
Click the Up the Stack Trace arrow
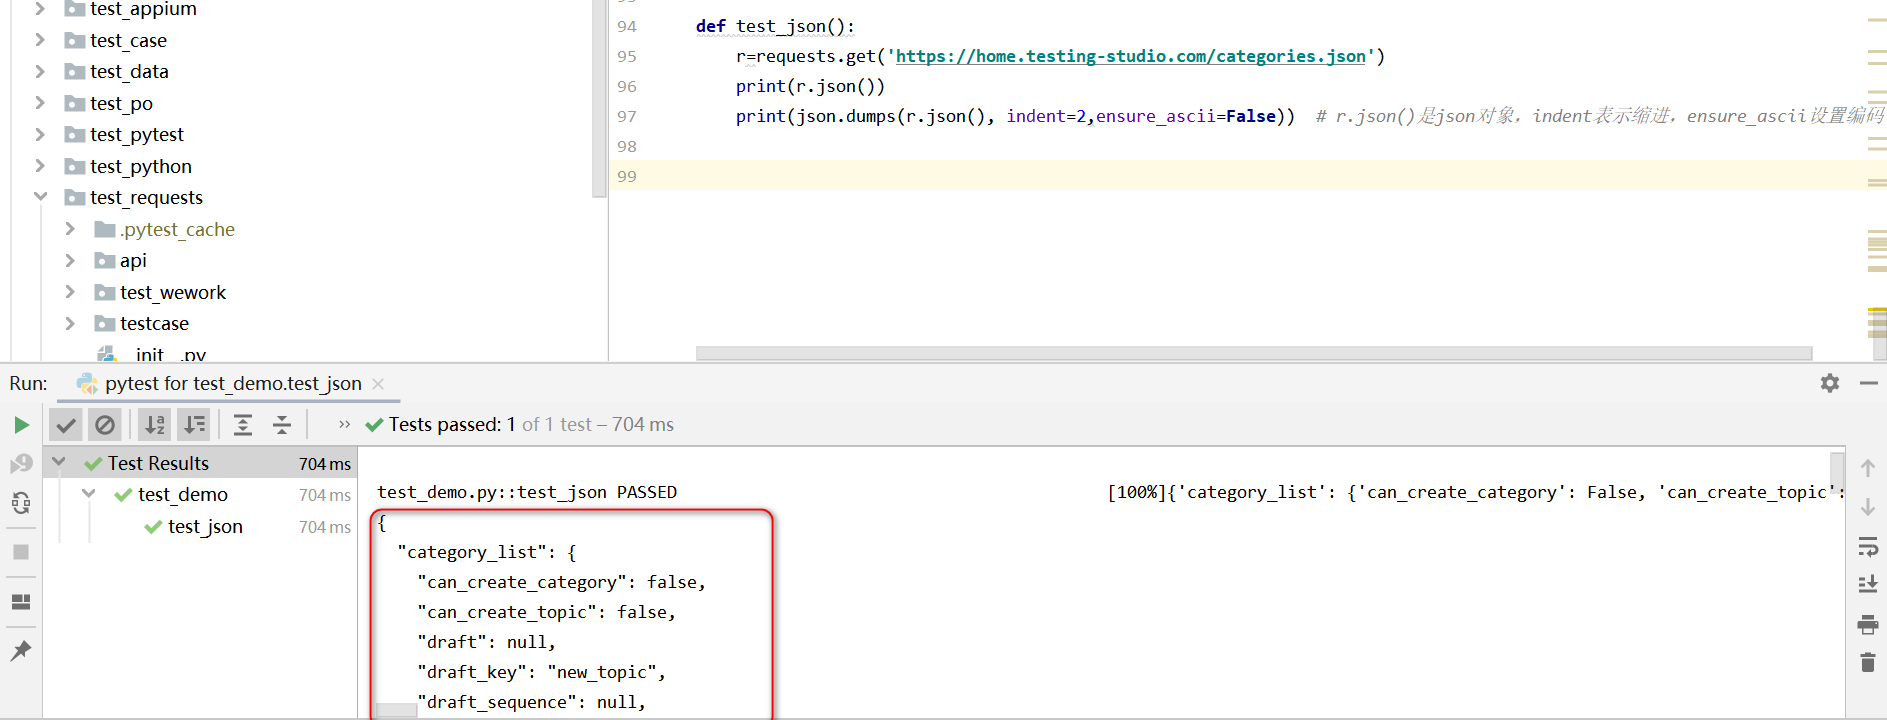1867,467
